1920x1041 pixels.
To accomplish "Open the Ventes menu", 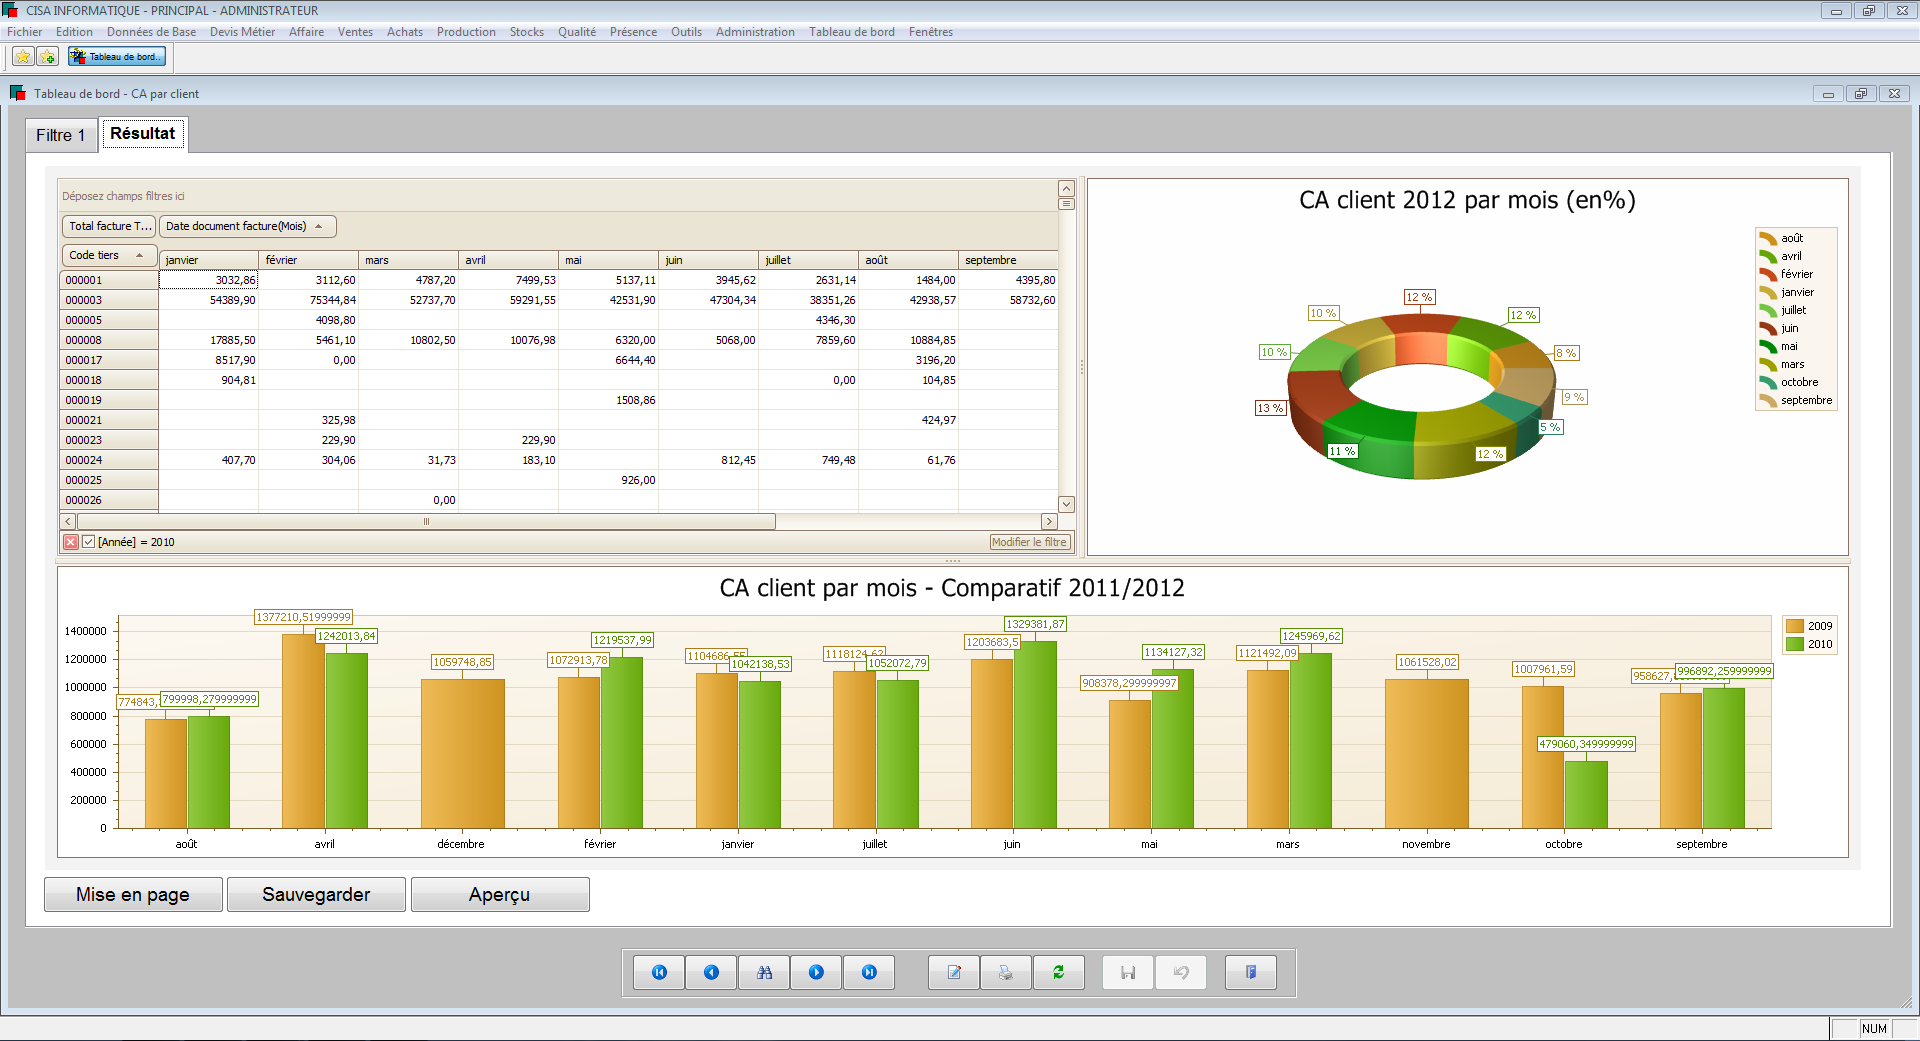I will [354, 32].
